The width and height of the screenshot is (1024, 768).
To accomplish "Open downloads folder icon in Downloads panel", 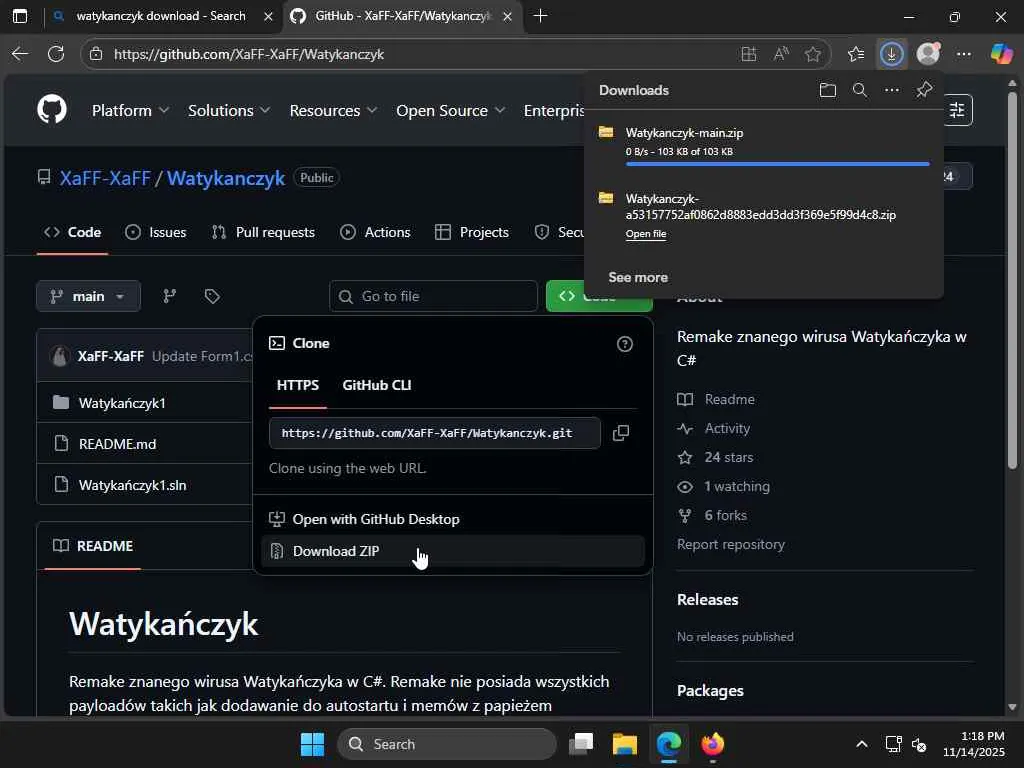I will (827, 90).
